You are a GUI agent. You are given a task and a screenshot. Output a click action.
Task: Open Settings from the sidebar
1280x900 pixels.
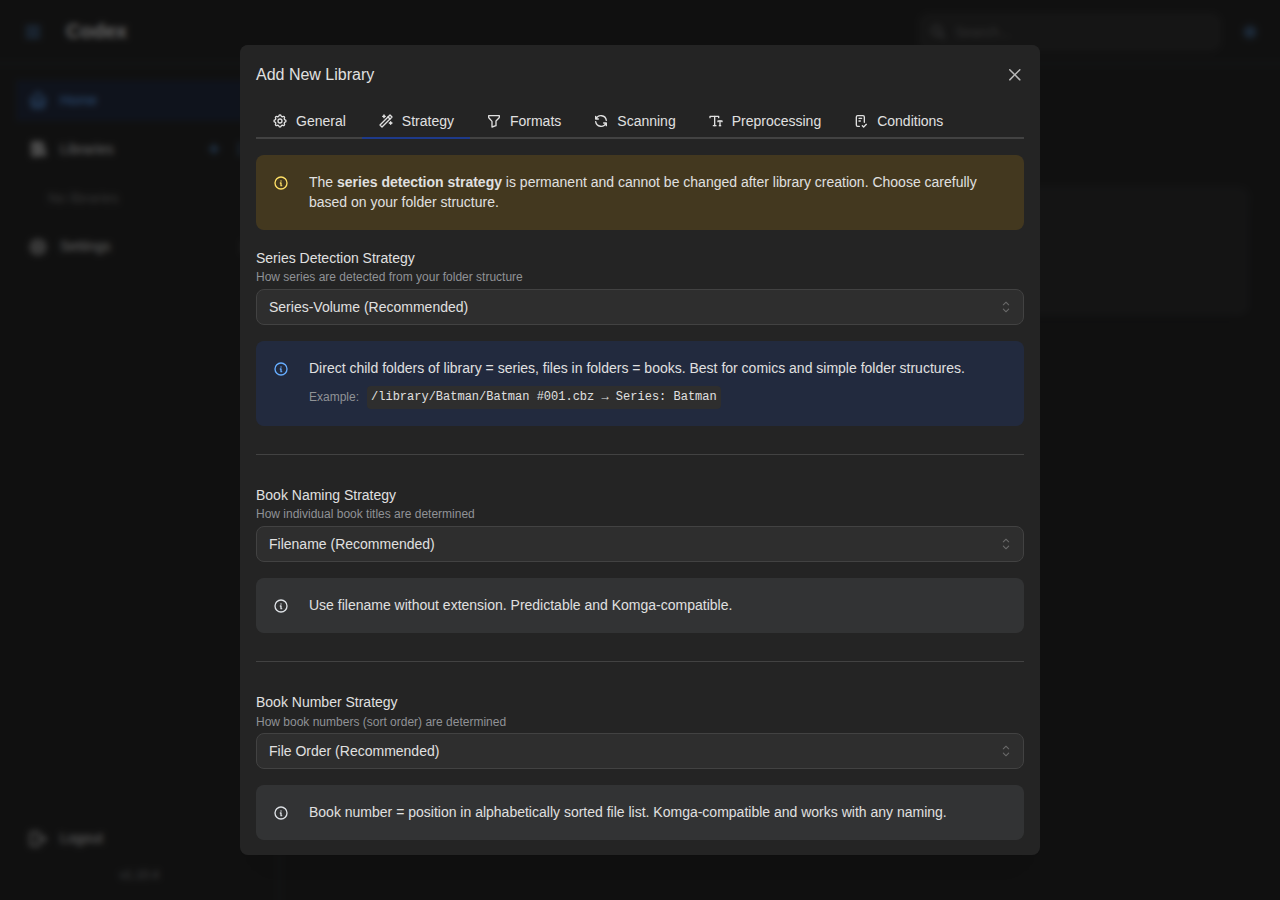[85, 246]
